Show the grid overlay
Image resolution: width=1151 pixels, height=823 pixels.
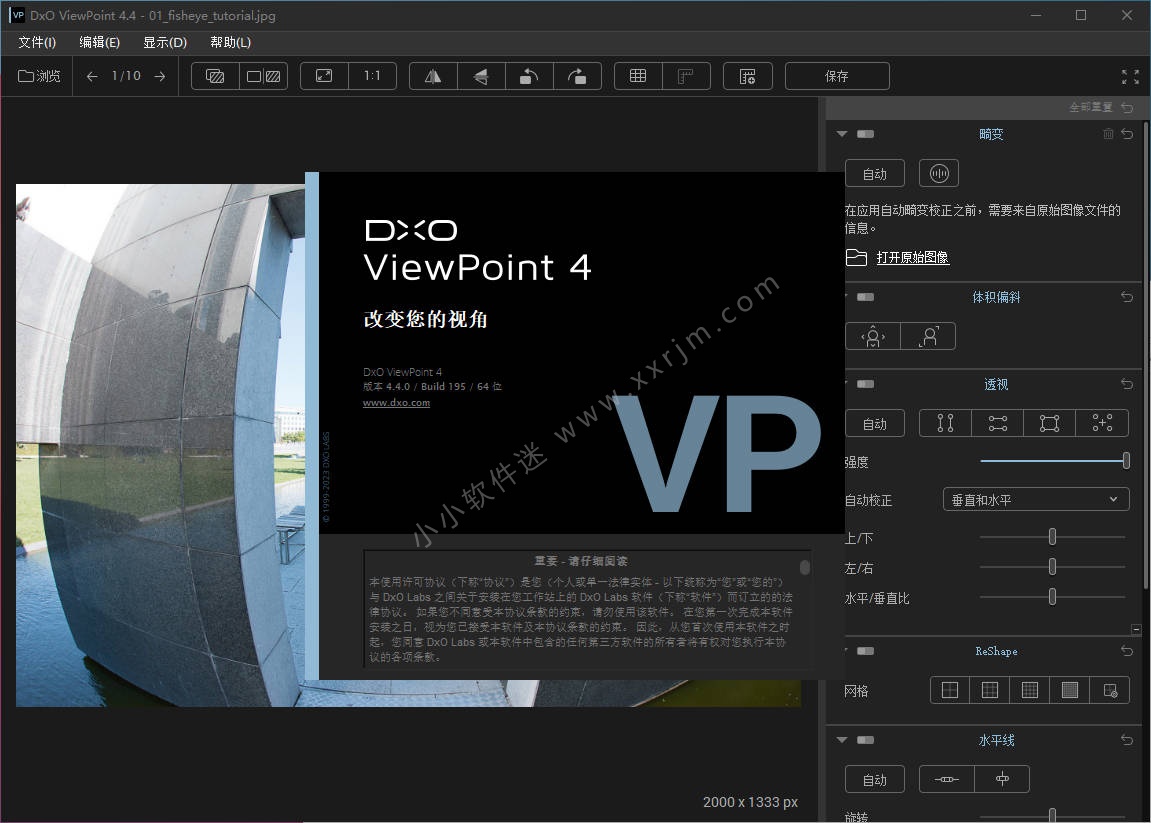[x=638, y=76]
